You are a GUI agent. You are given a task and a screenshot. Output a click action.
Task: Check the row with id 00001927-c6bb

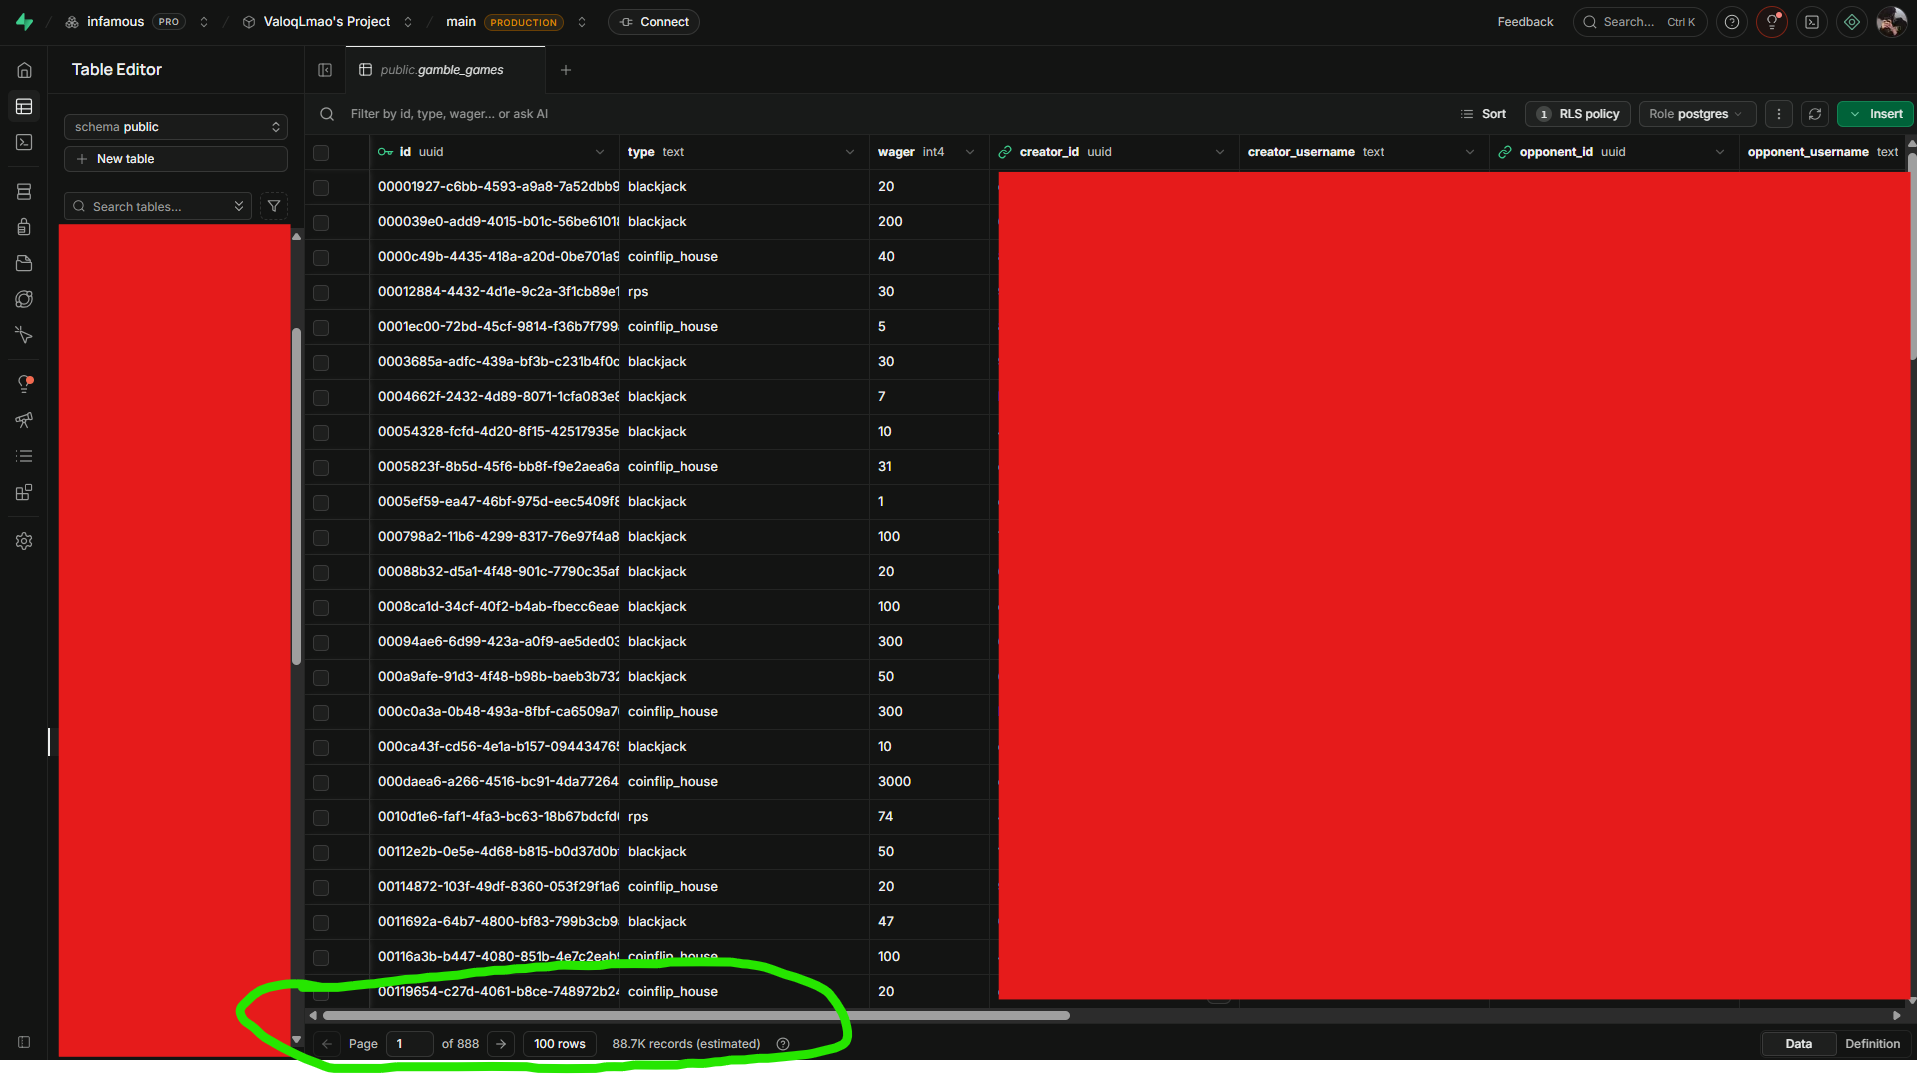[321, 188]
